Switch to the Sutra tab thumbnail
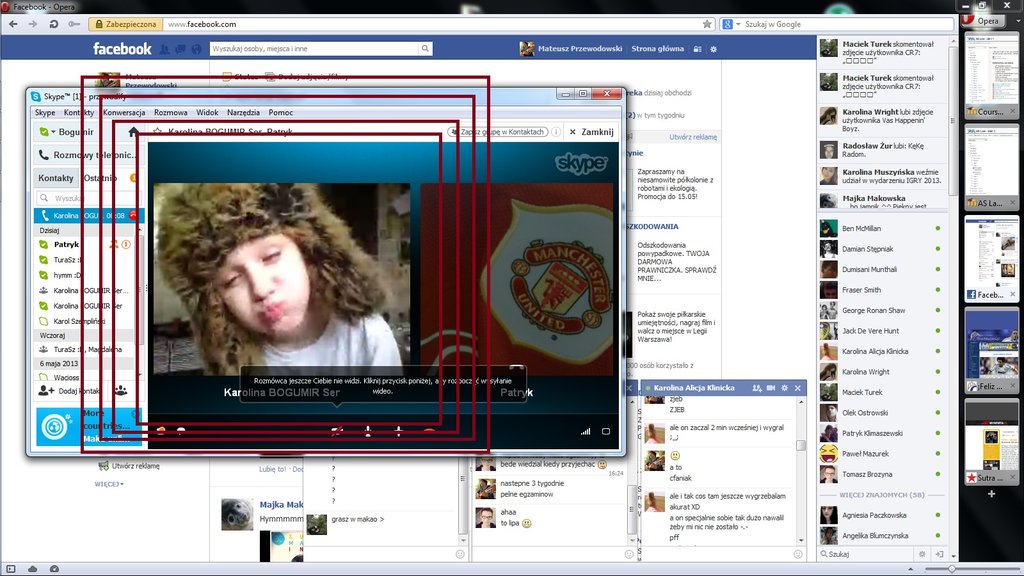Screen dimensions: 1024x576 pyautogui.click(x=991, y=443)
